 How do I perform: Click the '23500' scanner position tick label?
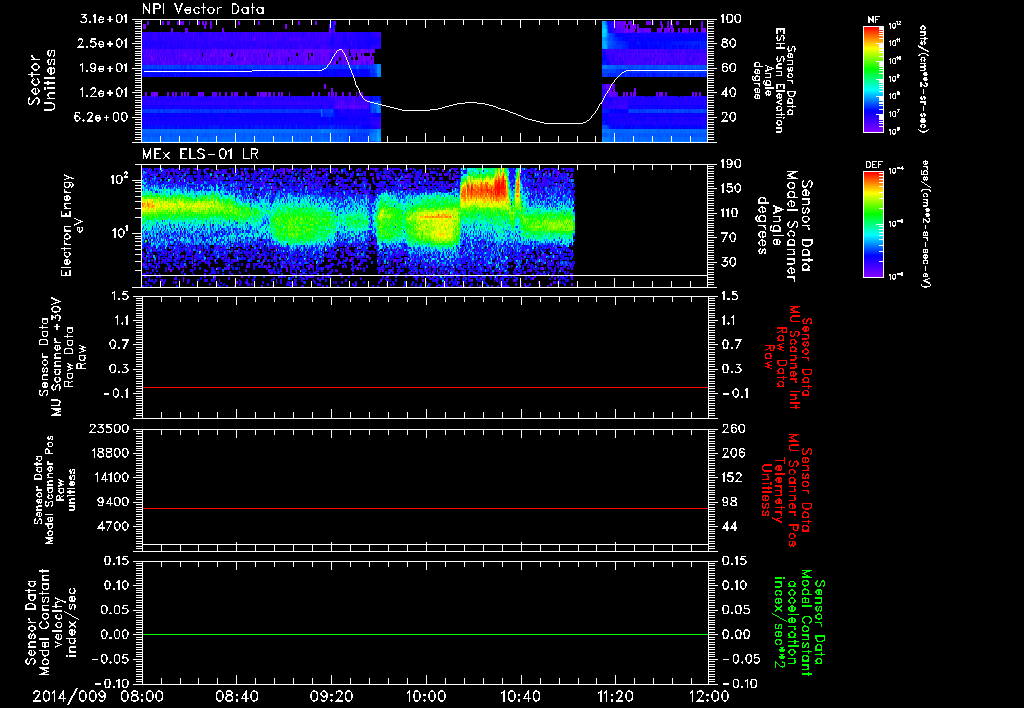[109, 428]
